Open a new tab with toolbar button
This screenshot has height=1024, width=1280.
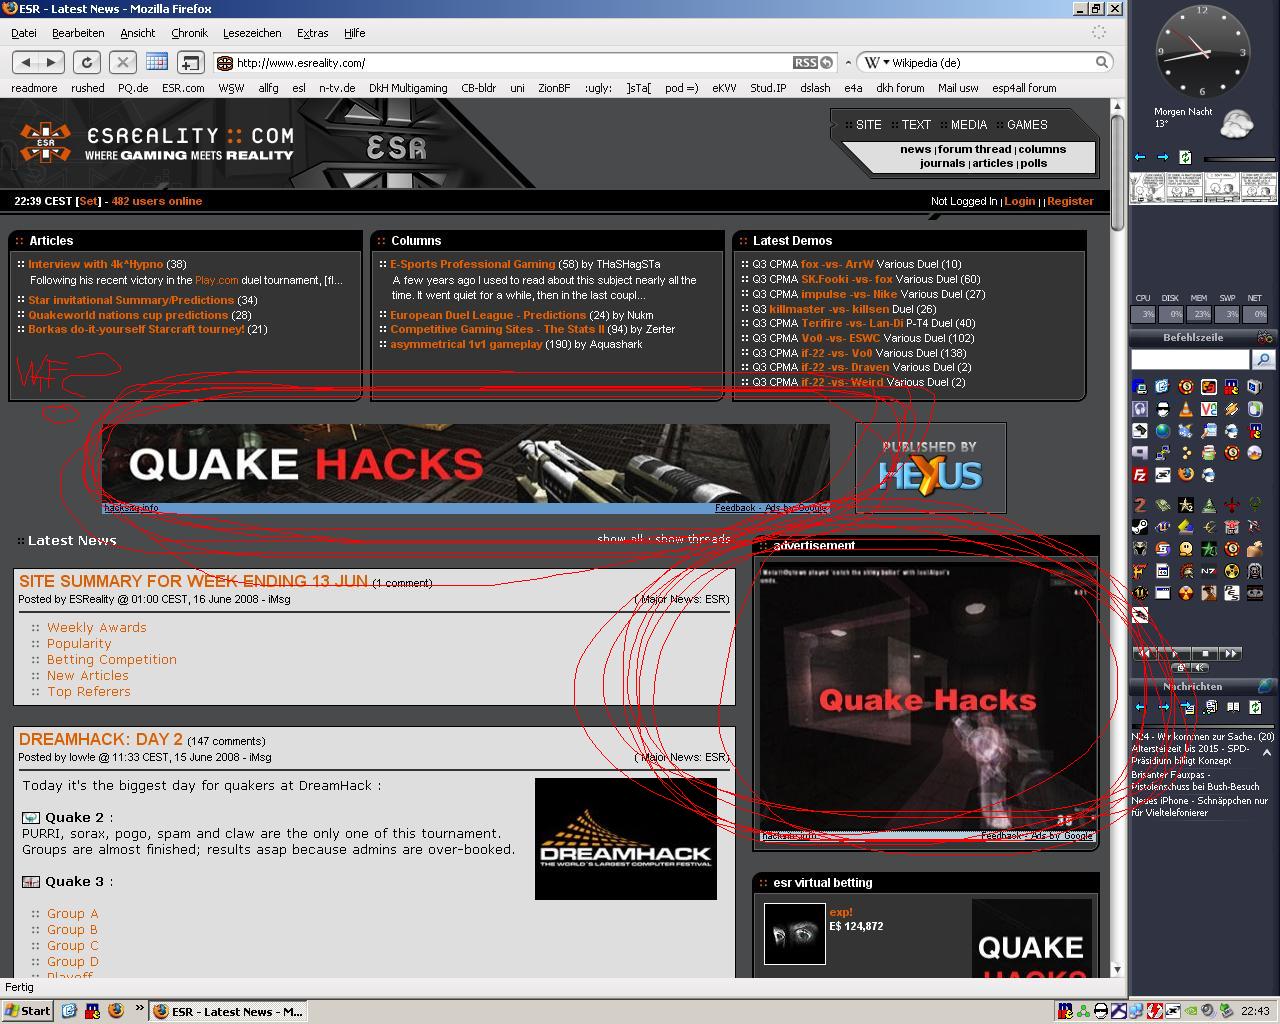(x=190, y=62)
